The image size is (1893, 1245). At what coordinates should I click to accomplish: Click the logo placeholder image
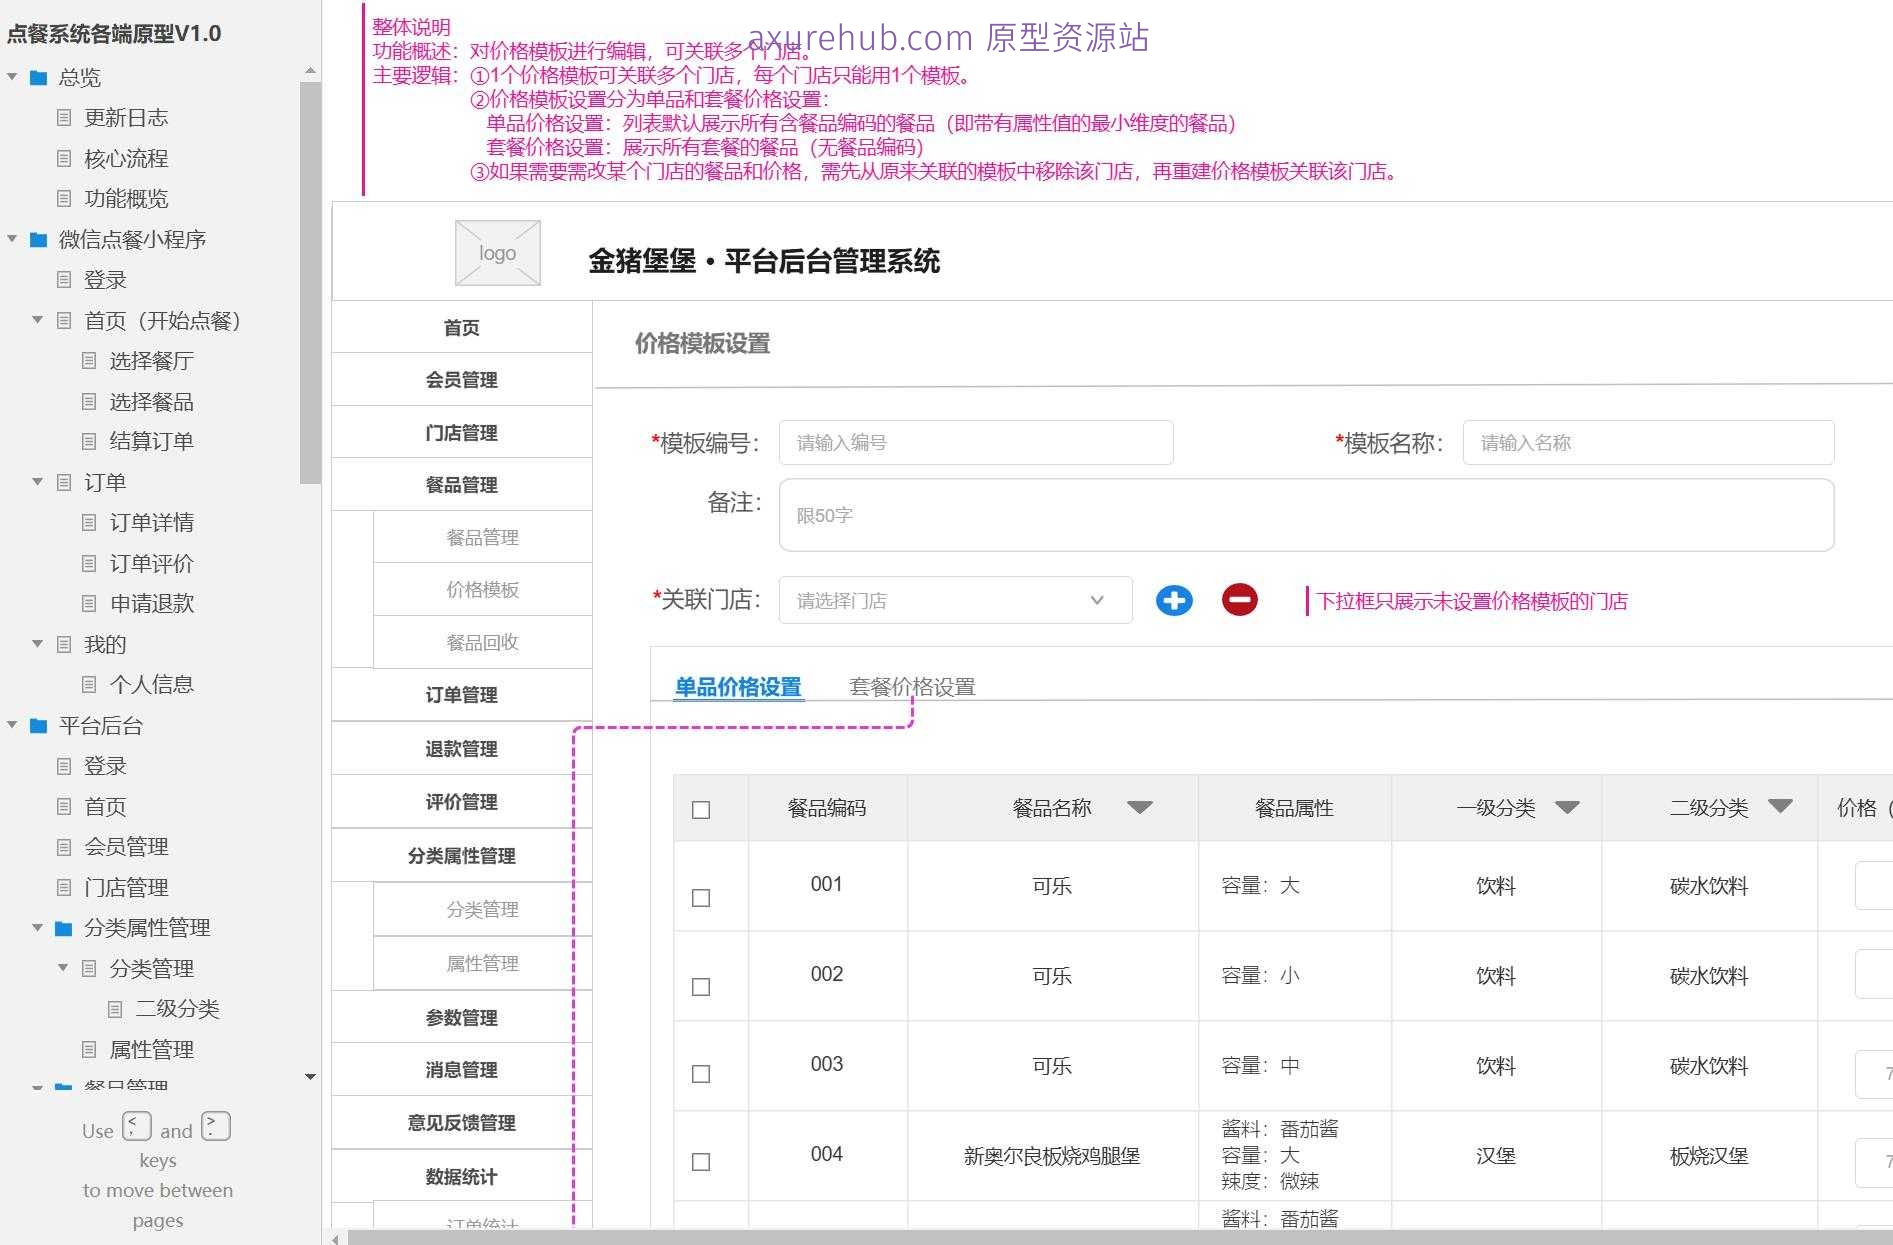pos(498,253)
